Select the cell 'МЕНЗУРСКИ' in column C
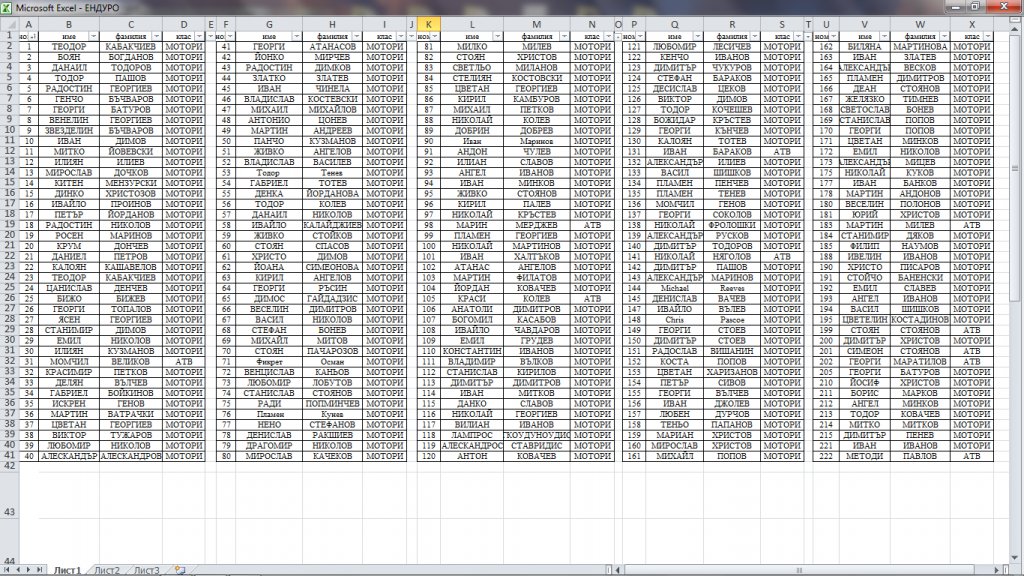1024x576 pixels. click(131, 183)
